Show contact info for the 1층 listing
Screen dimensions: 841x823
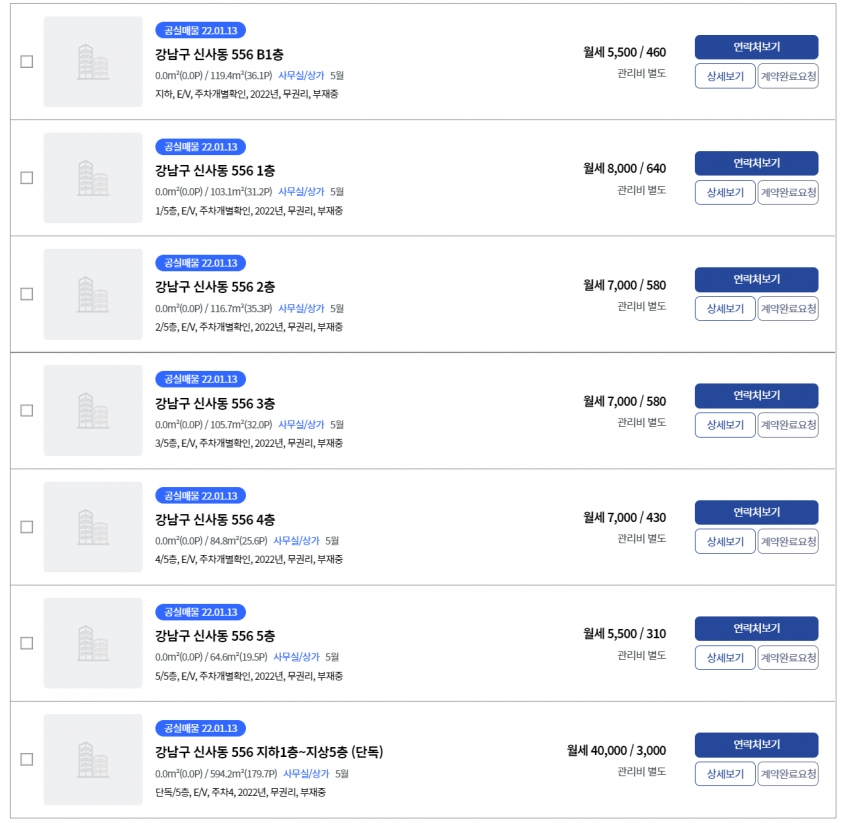(x=756, y=163)
